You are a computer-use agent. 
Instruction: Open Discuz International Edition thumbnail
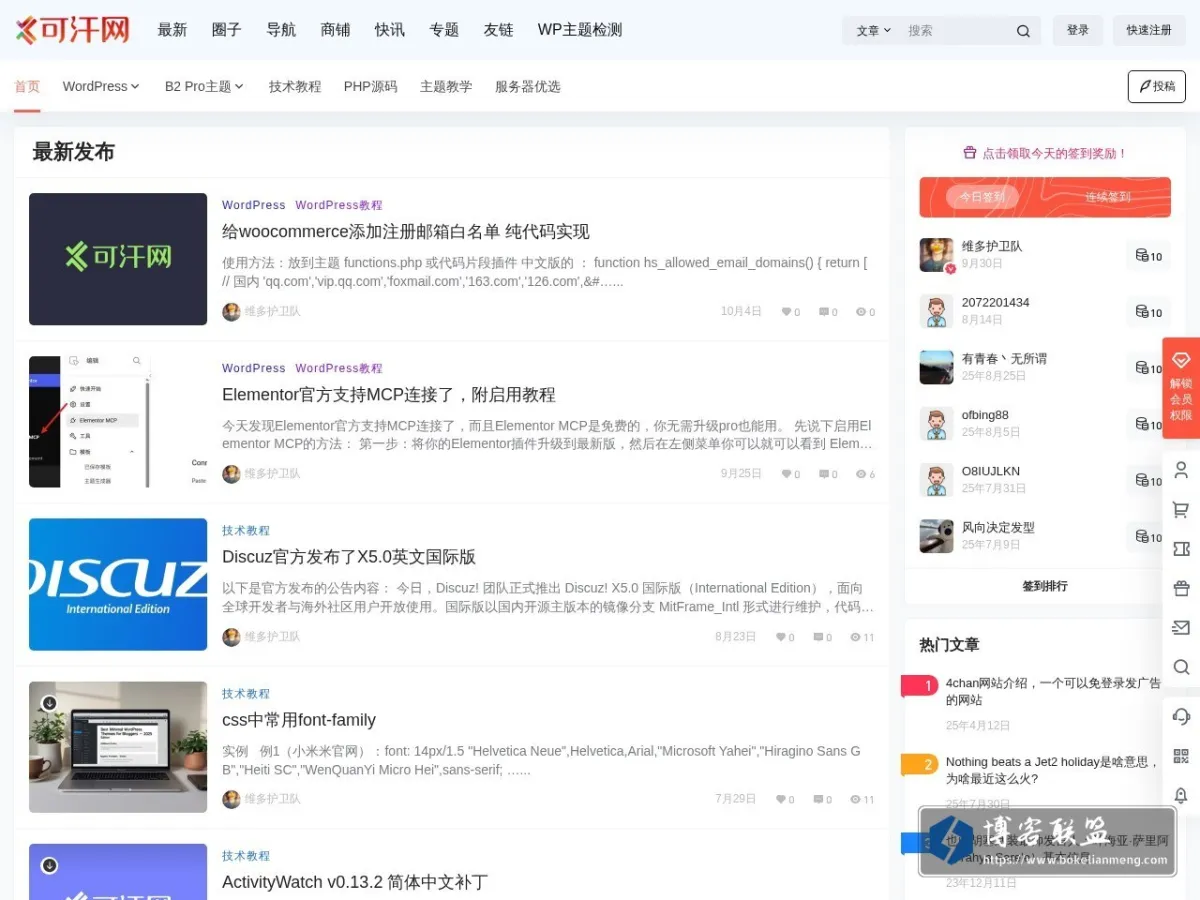118,584
